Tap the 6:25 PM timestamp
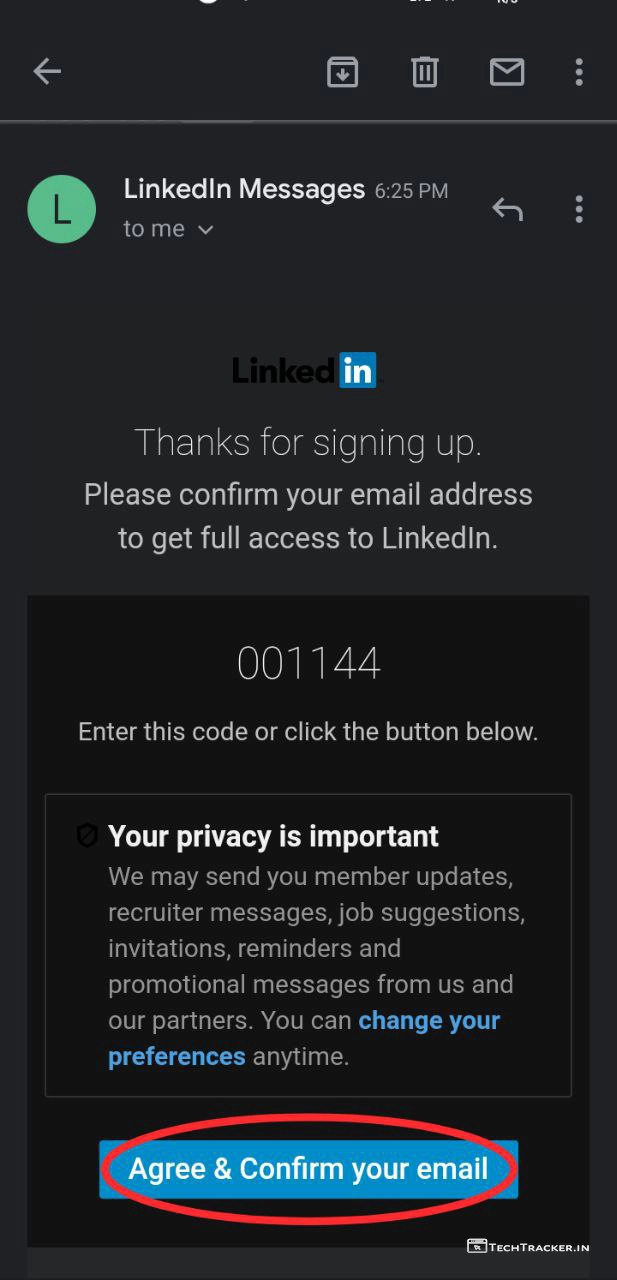This screenshot has height=1280, width=617. coord(411,190)
